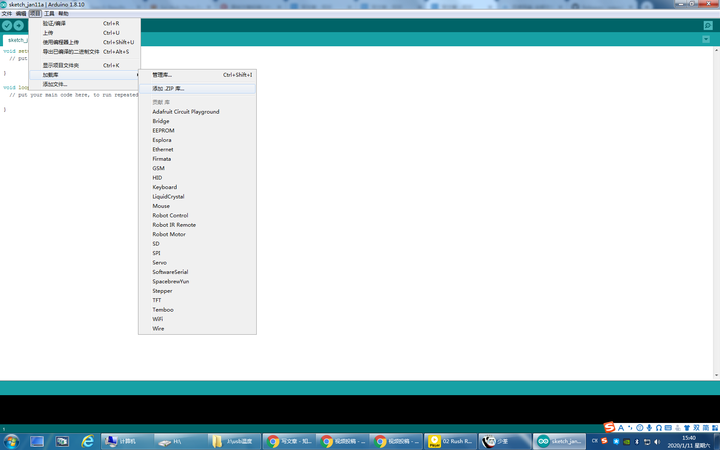Include the Robot IR Remote library

pos(197,225)
